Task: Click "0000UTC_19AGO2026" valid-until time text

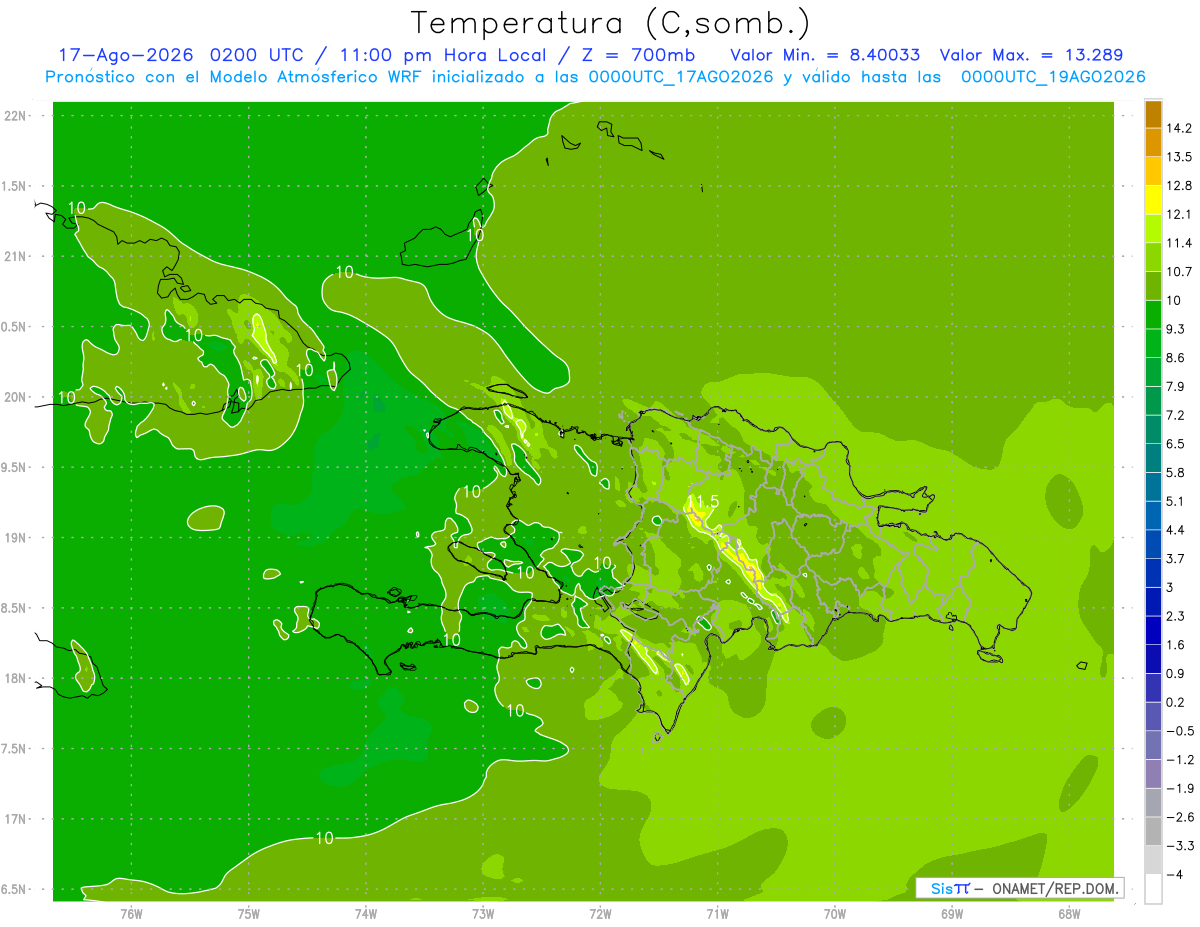Action: point(1052,77)
